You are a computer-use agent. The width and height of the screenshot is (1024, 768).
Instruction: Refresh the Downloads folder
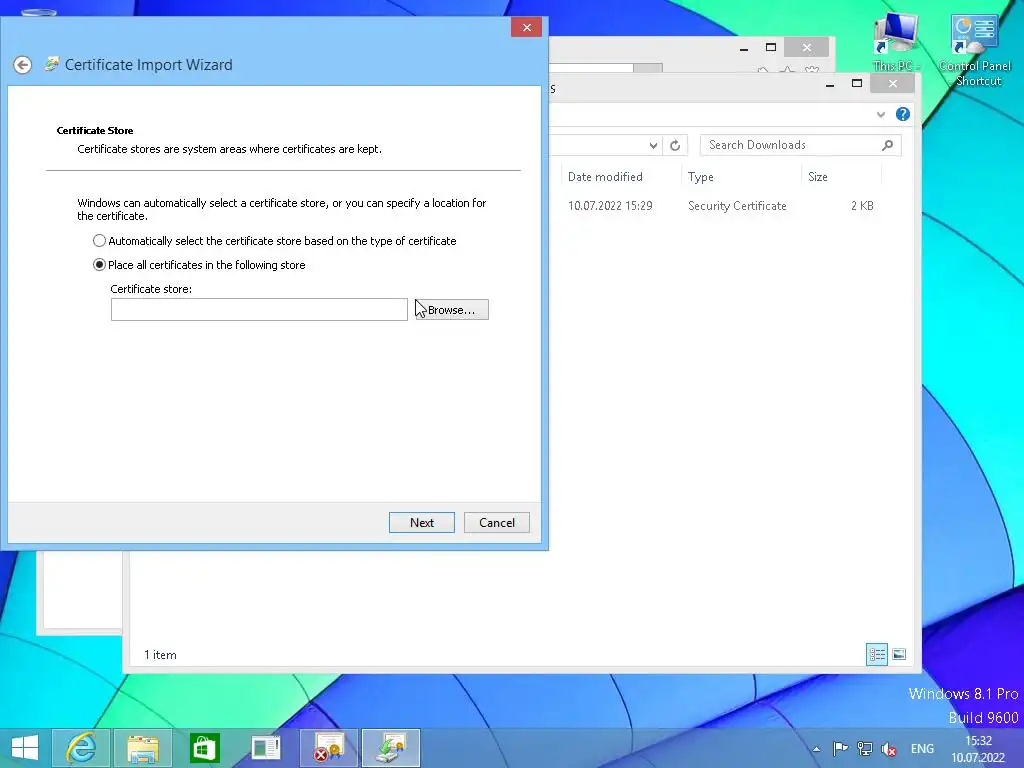point(675,146)
